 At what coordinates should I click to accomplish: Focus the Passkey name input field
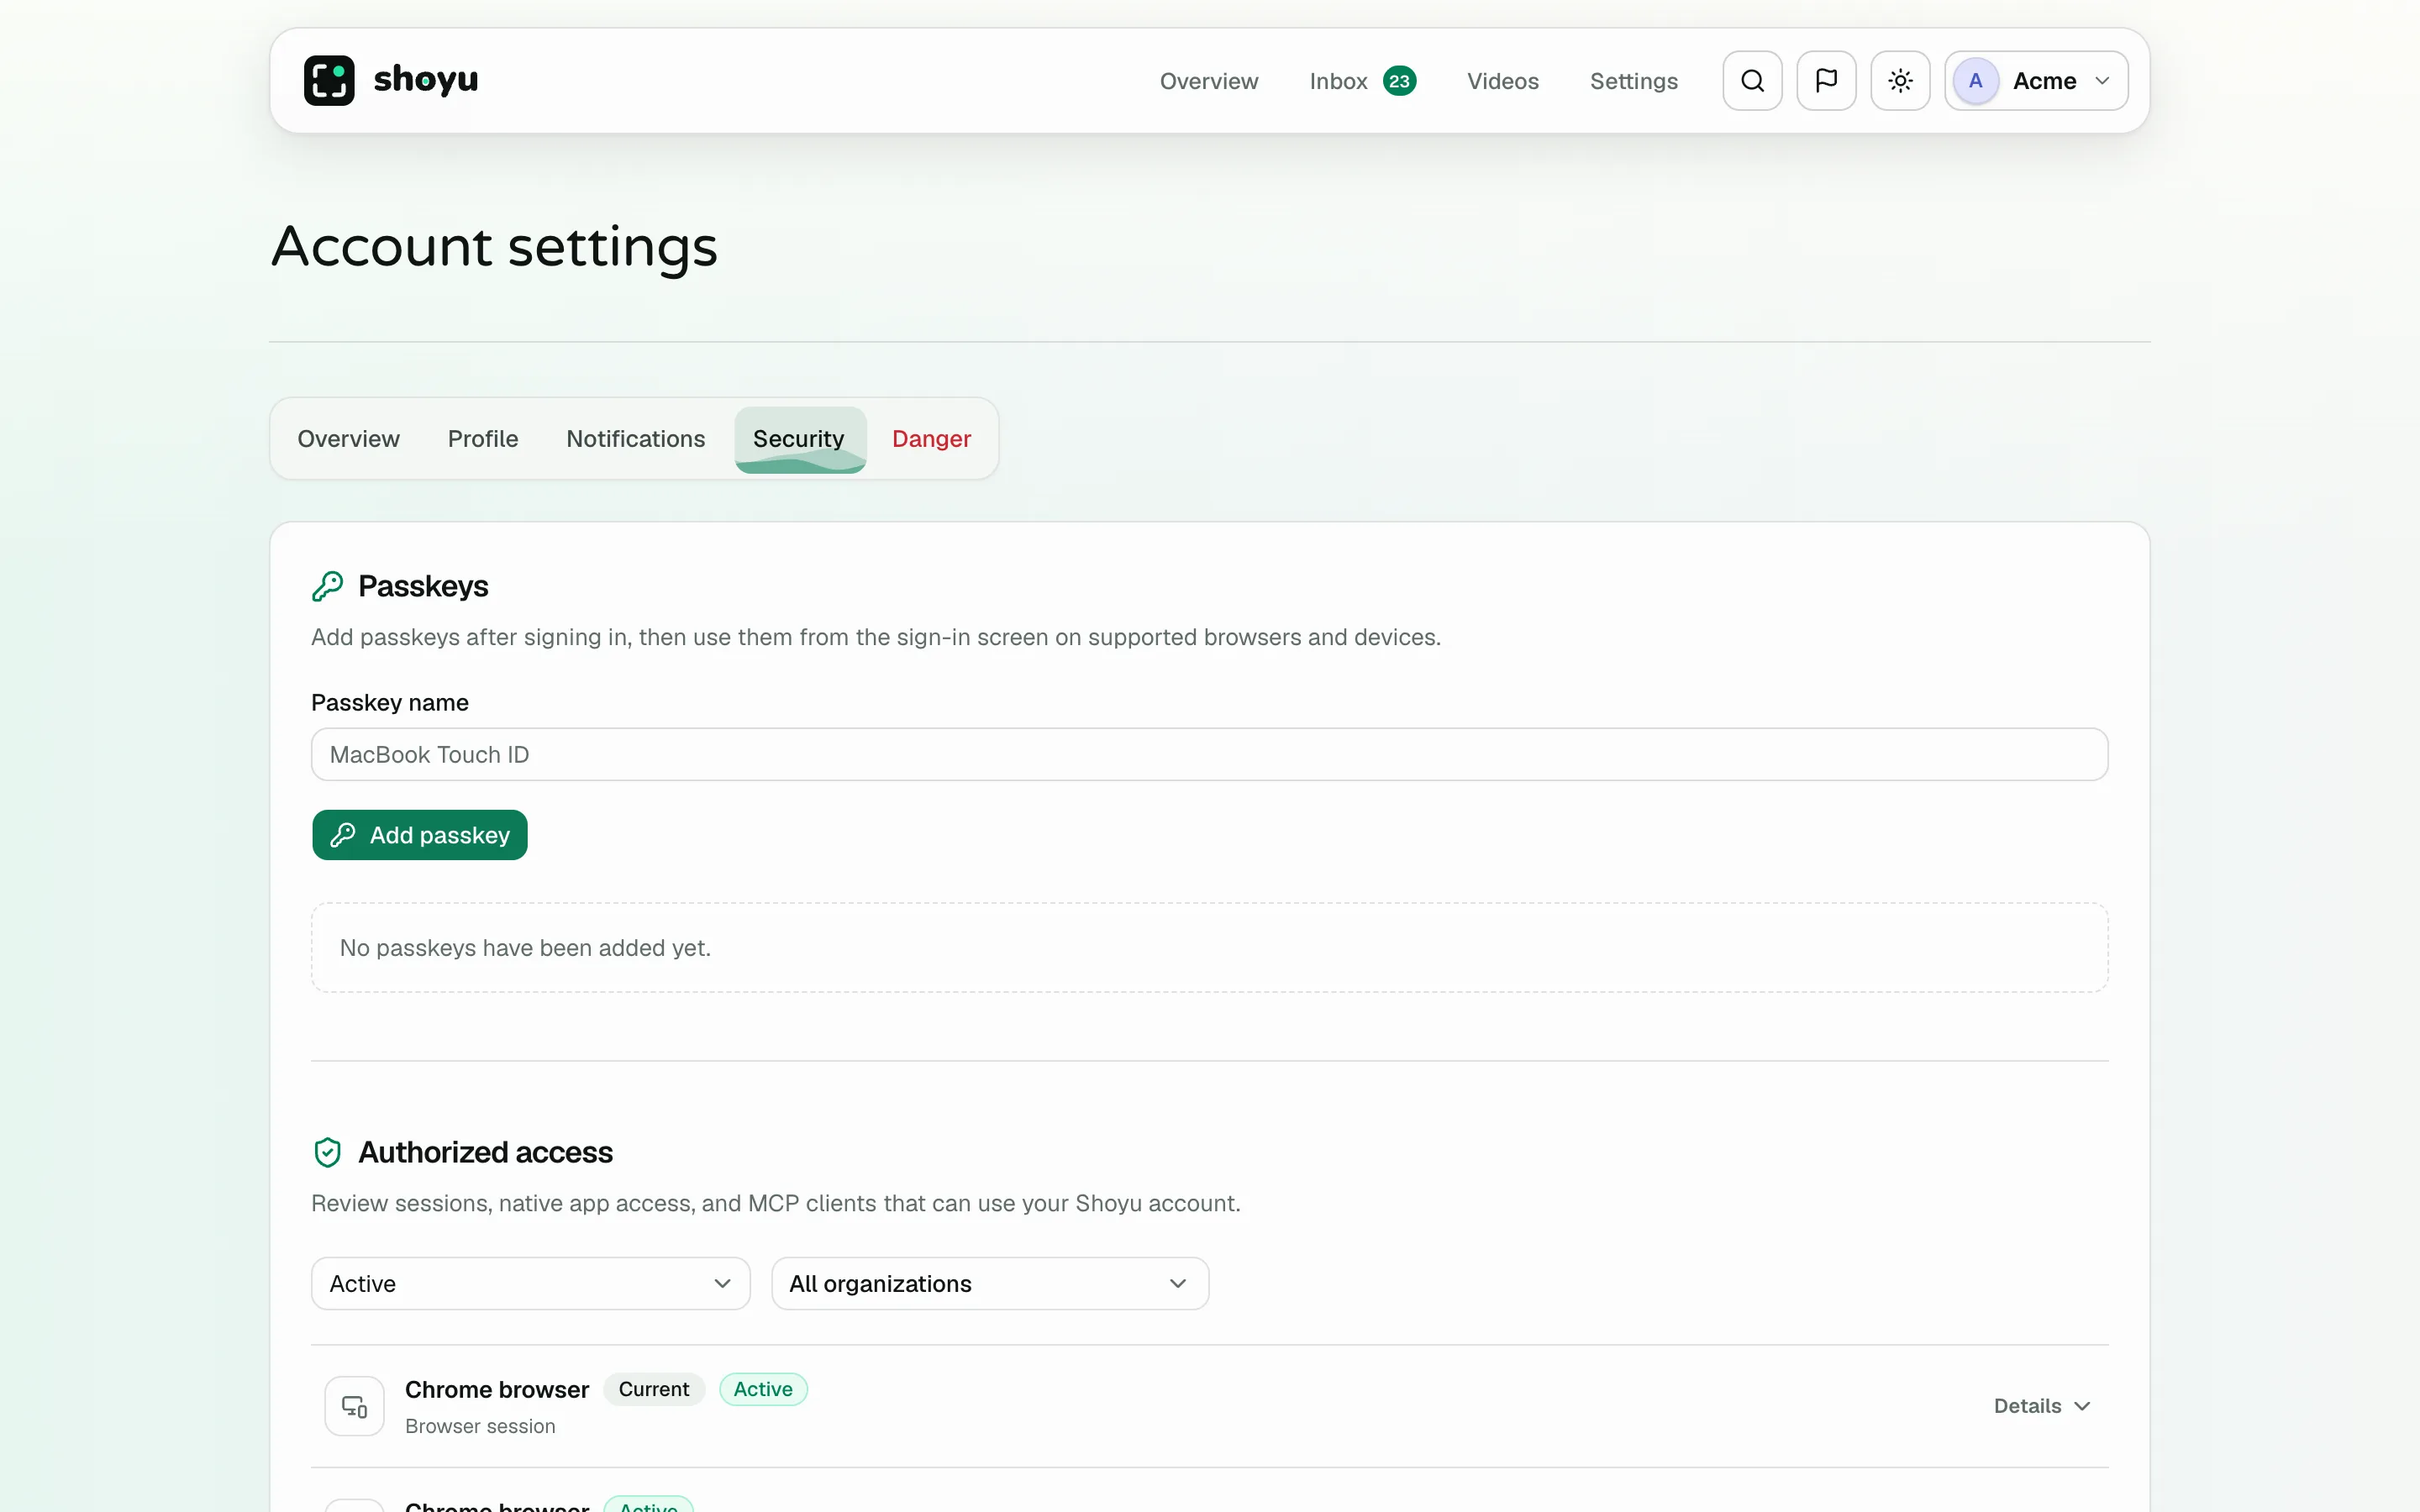click(1209, 754)
